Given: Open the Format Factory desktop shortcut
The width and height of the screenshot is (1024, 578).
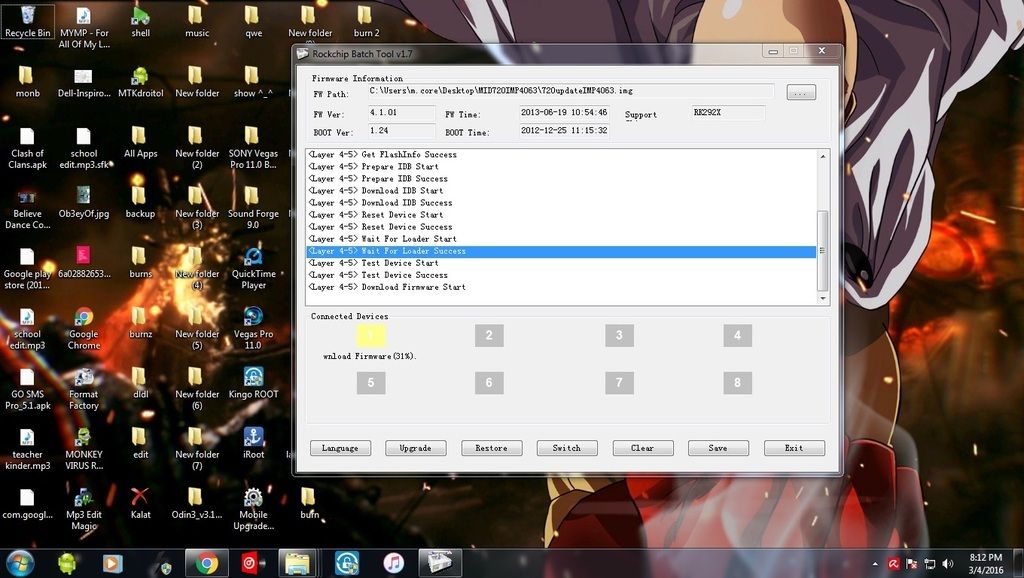Looking at the screenshot, I should click(x=84, y=389).
